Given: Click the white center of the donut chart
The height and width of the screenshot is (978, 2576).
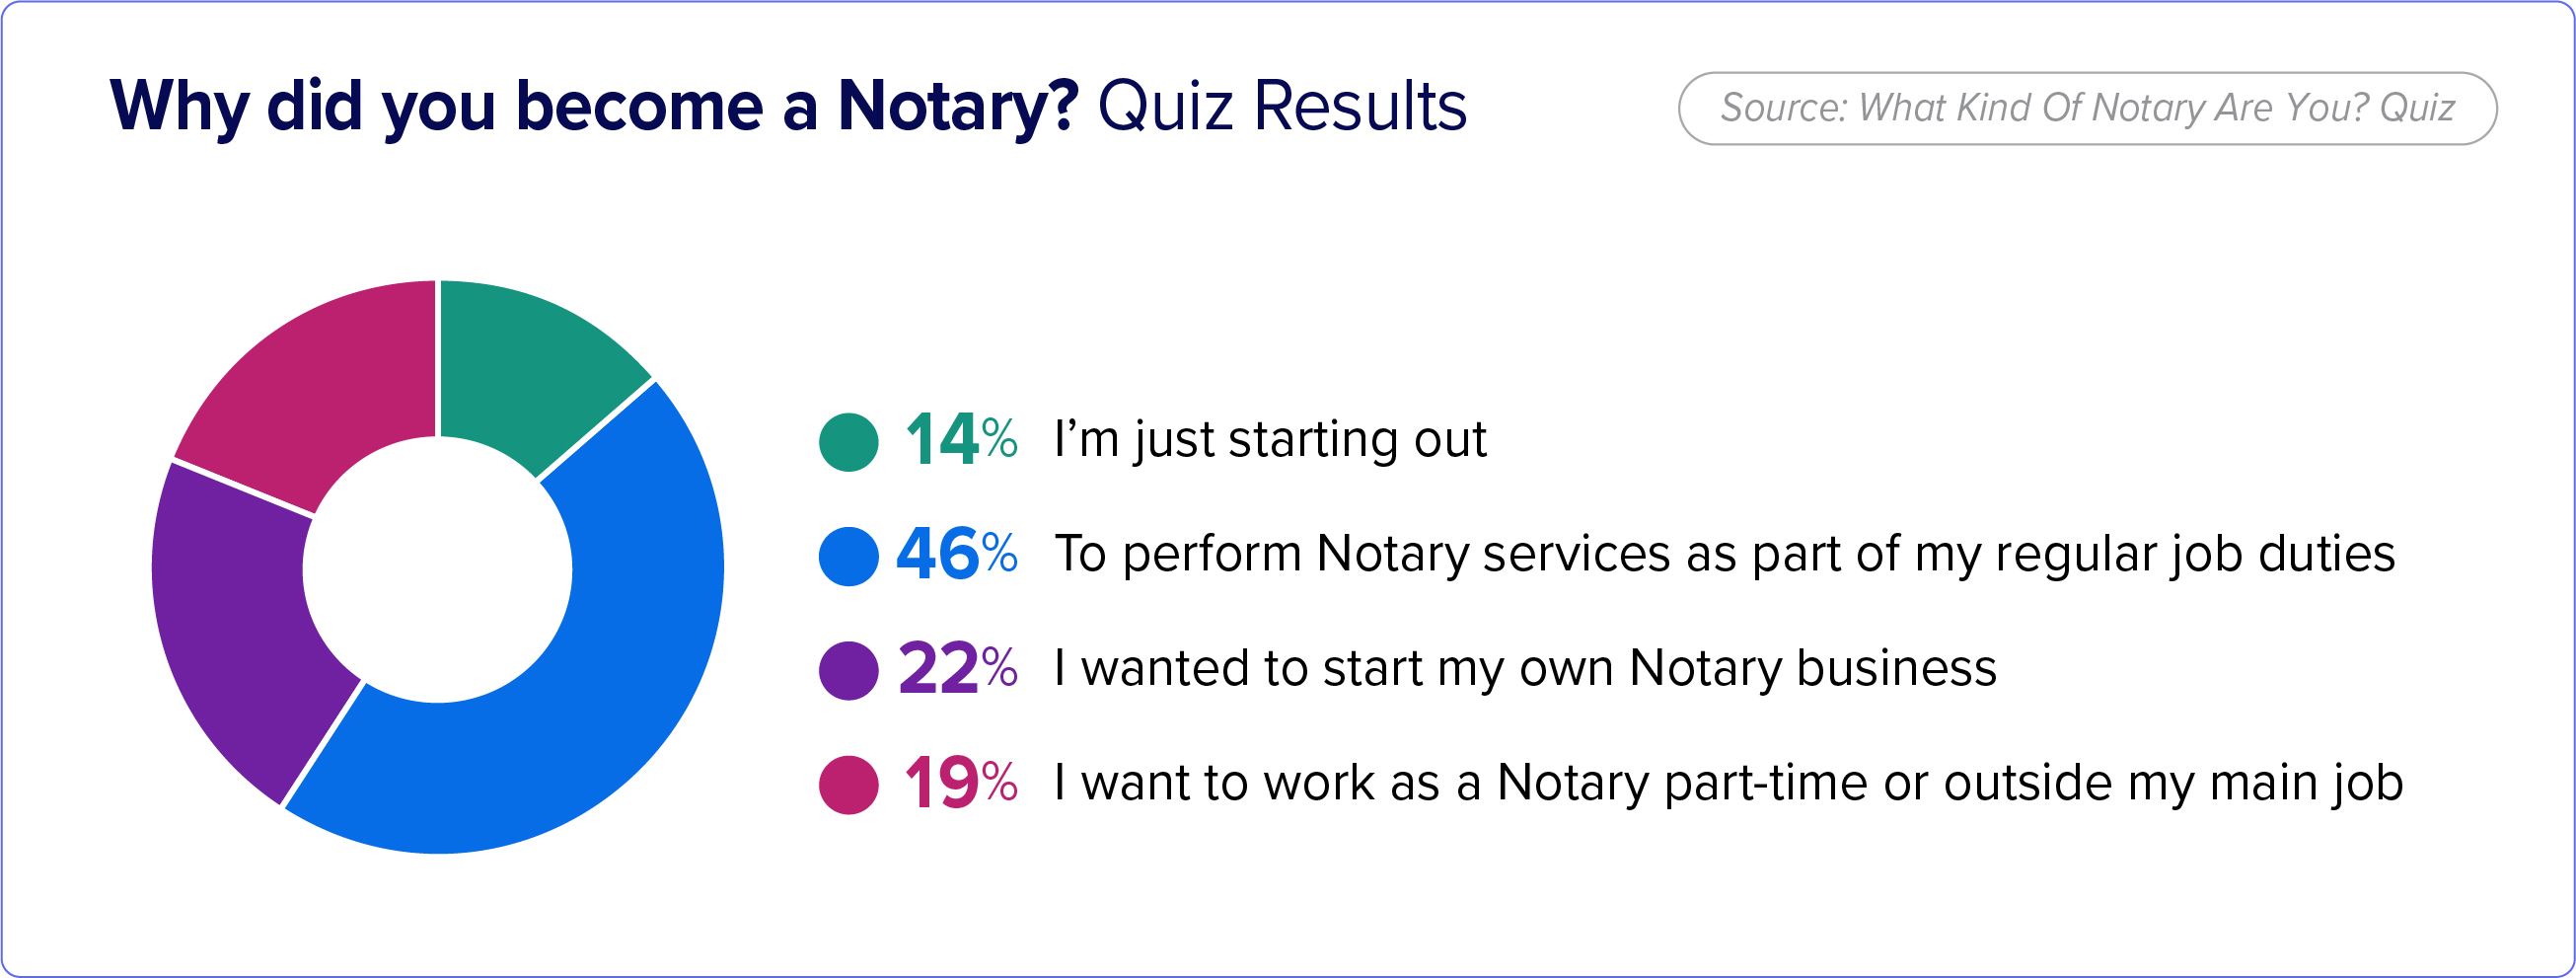Looking at the screenshot, I should tap(437, 568).
